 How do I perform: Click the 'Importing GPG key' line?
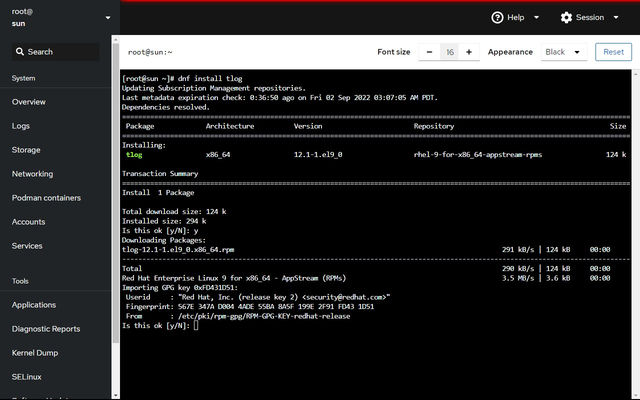point(180,287)
